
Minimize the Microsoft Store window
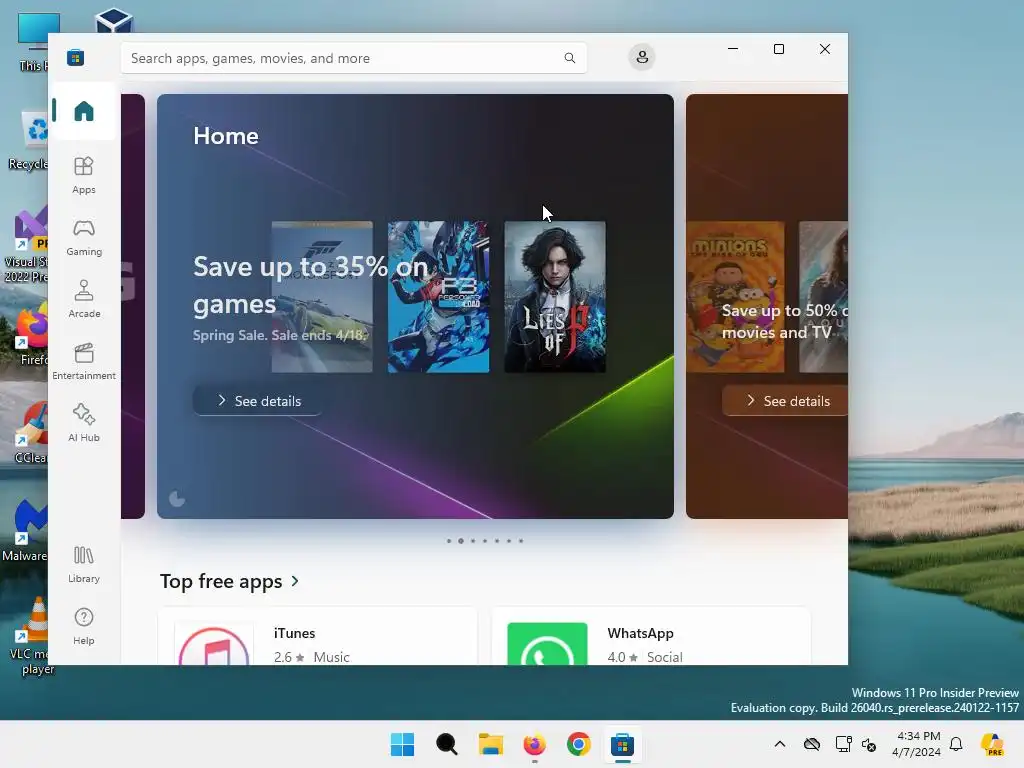click(733, 49)
